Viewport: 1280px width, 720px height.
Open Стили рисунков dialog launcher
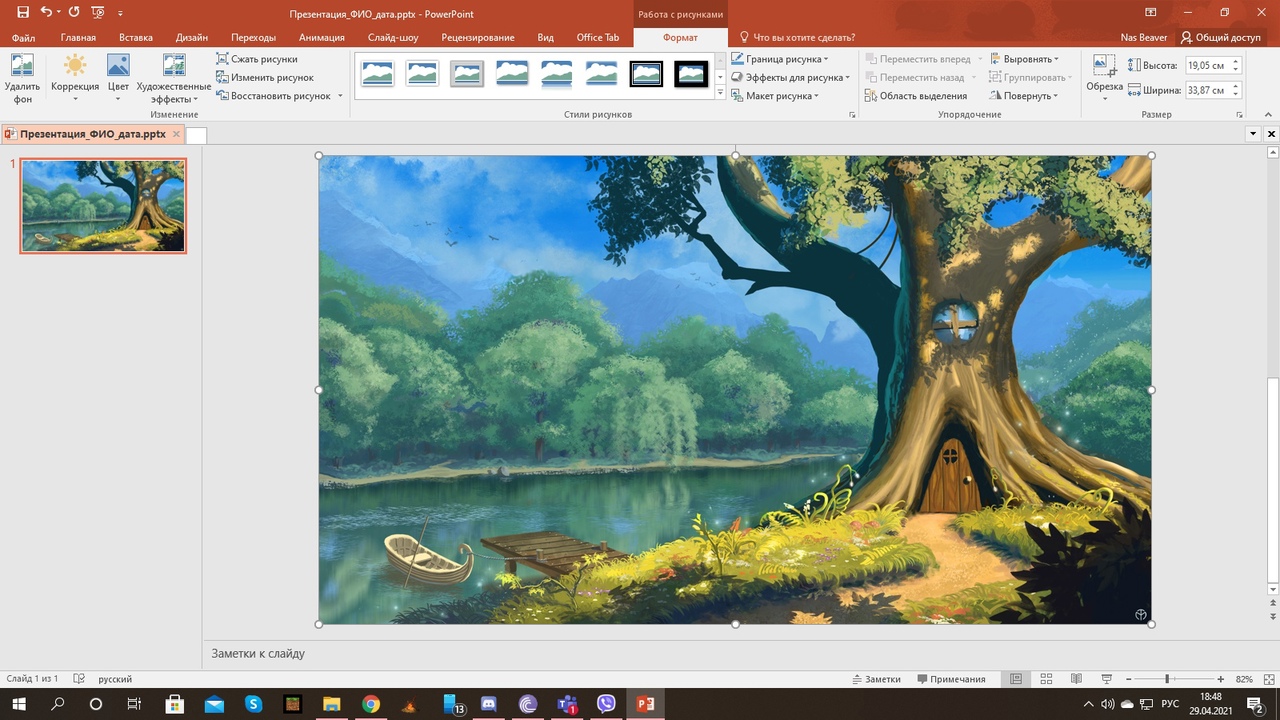pyautogui.click(x=853, y=115)
